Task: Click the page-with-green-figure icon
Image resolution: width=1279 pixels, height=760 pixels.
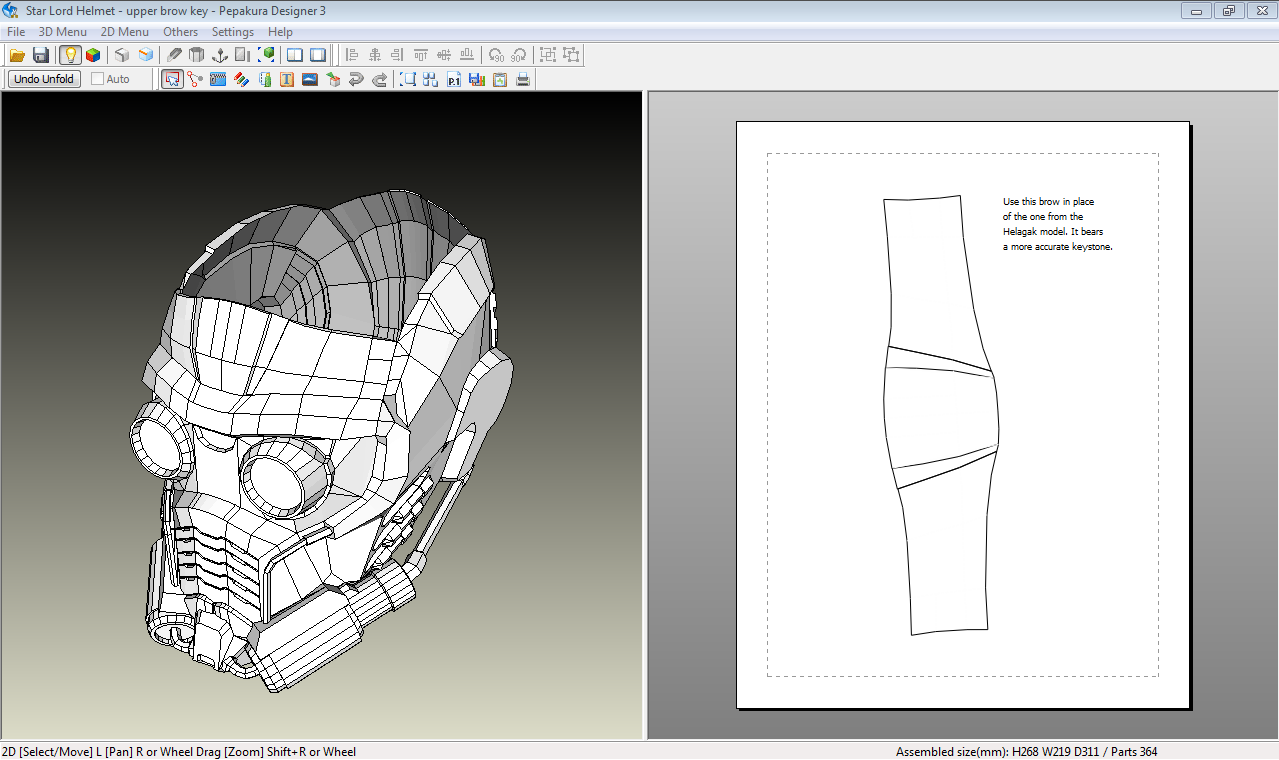Action: tap(265, 79)
